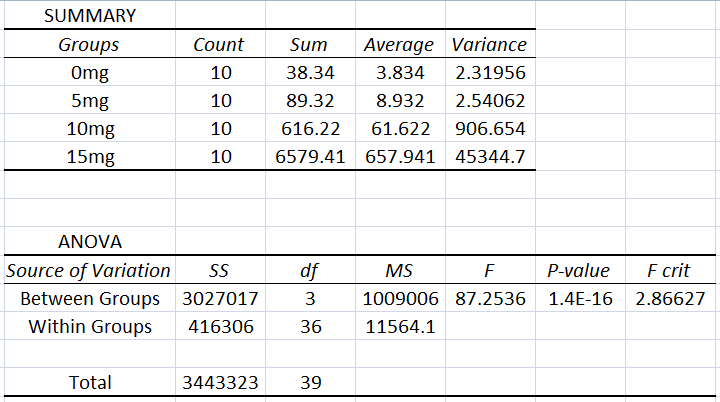Click the F crit value 2.86627
This screenshot has height=402, width=720.
click(670, 299)
